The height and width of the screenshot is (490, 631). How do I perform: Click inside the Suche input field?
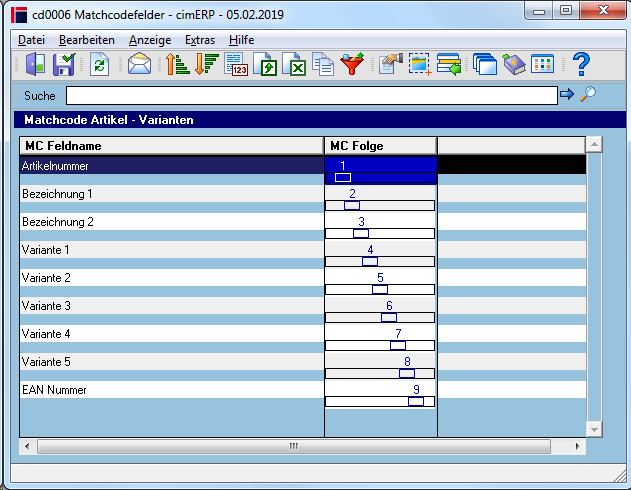coord(312,96)
